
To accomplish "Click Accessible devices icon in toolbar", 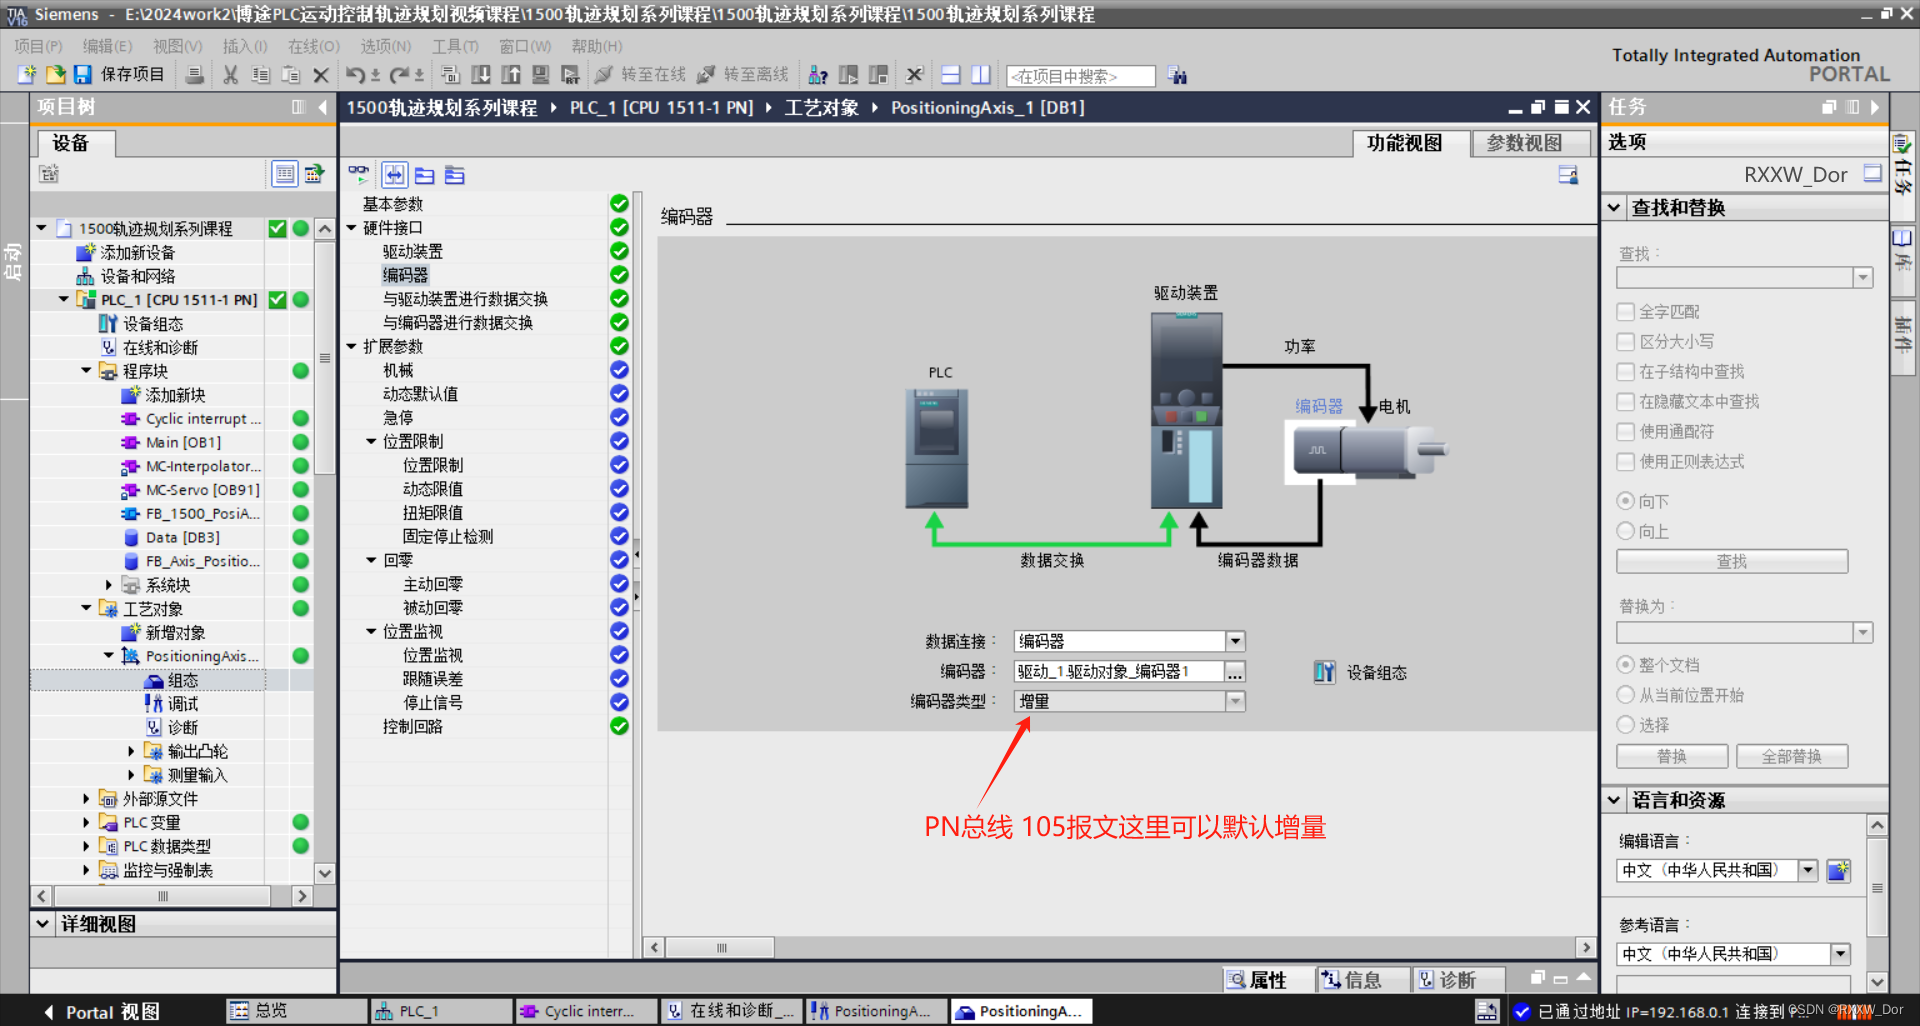I will 818,75.
